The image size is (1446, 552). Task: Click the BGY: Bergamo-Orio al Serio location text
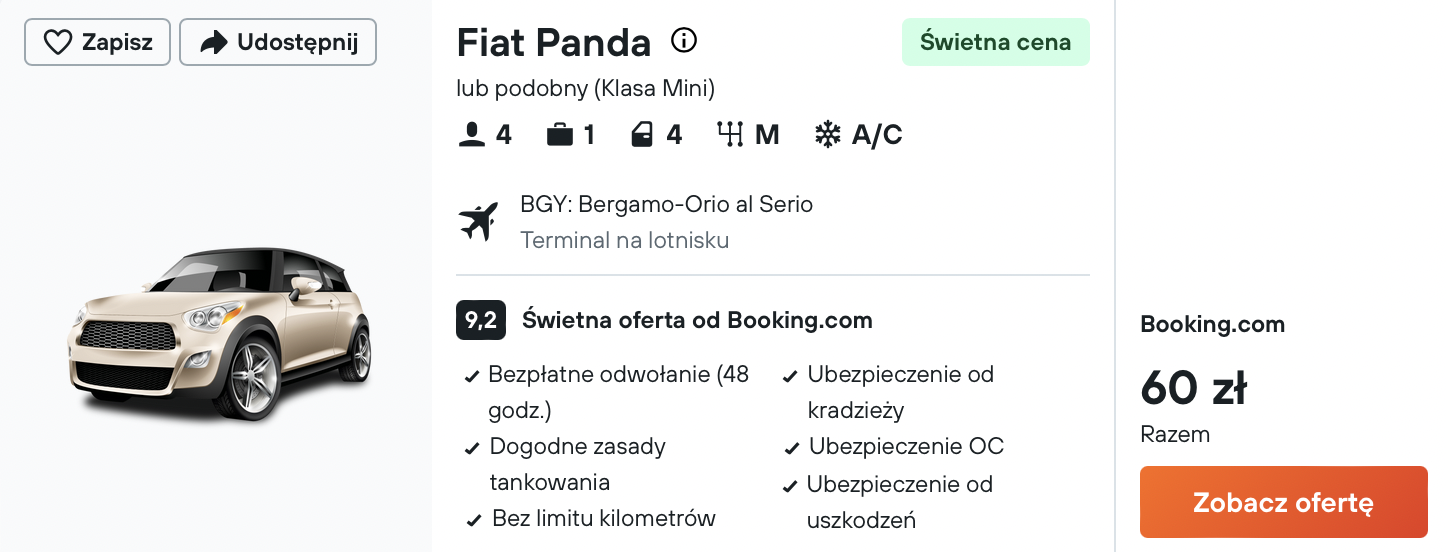(666, 205)
